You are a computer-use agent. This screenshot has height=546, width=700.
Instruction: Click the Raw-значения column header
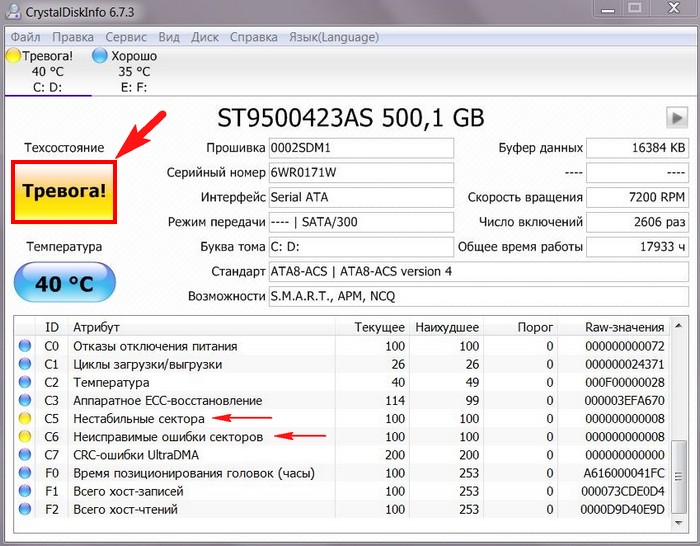click(x=624, y=327)
